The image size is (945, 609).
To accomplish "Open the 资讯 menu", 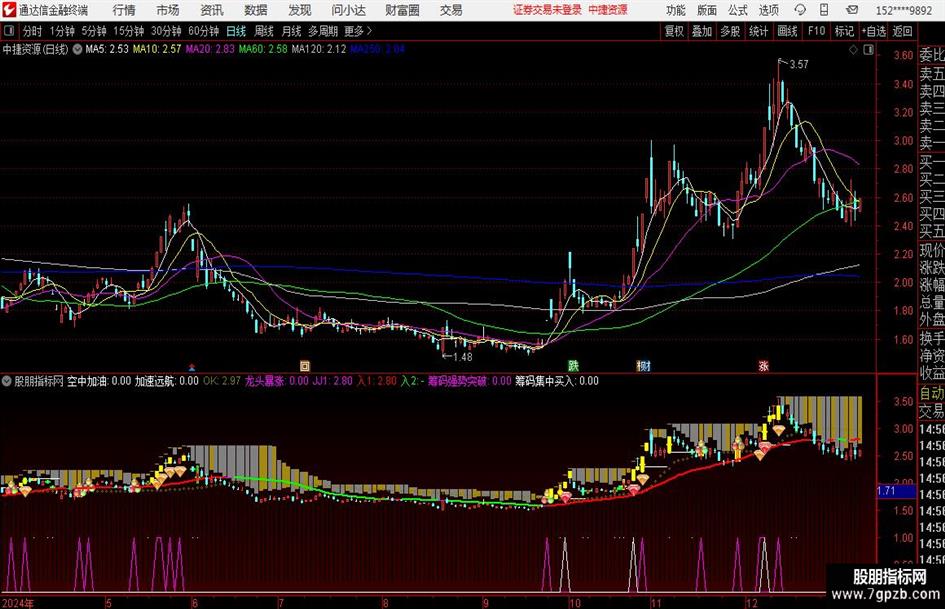I will pos(212,10).
